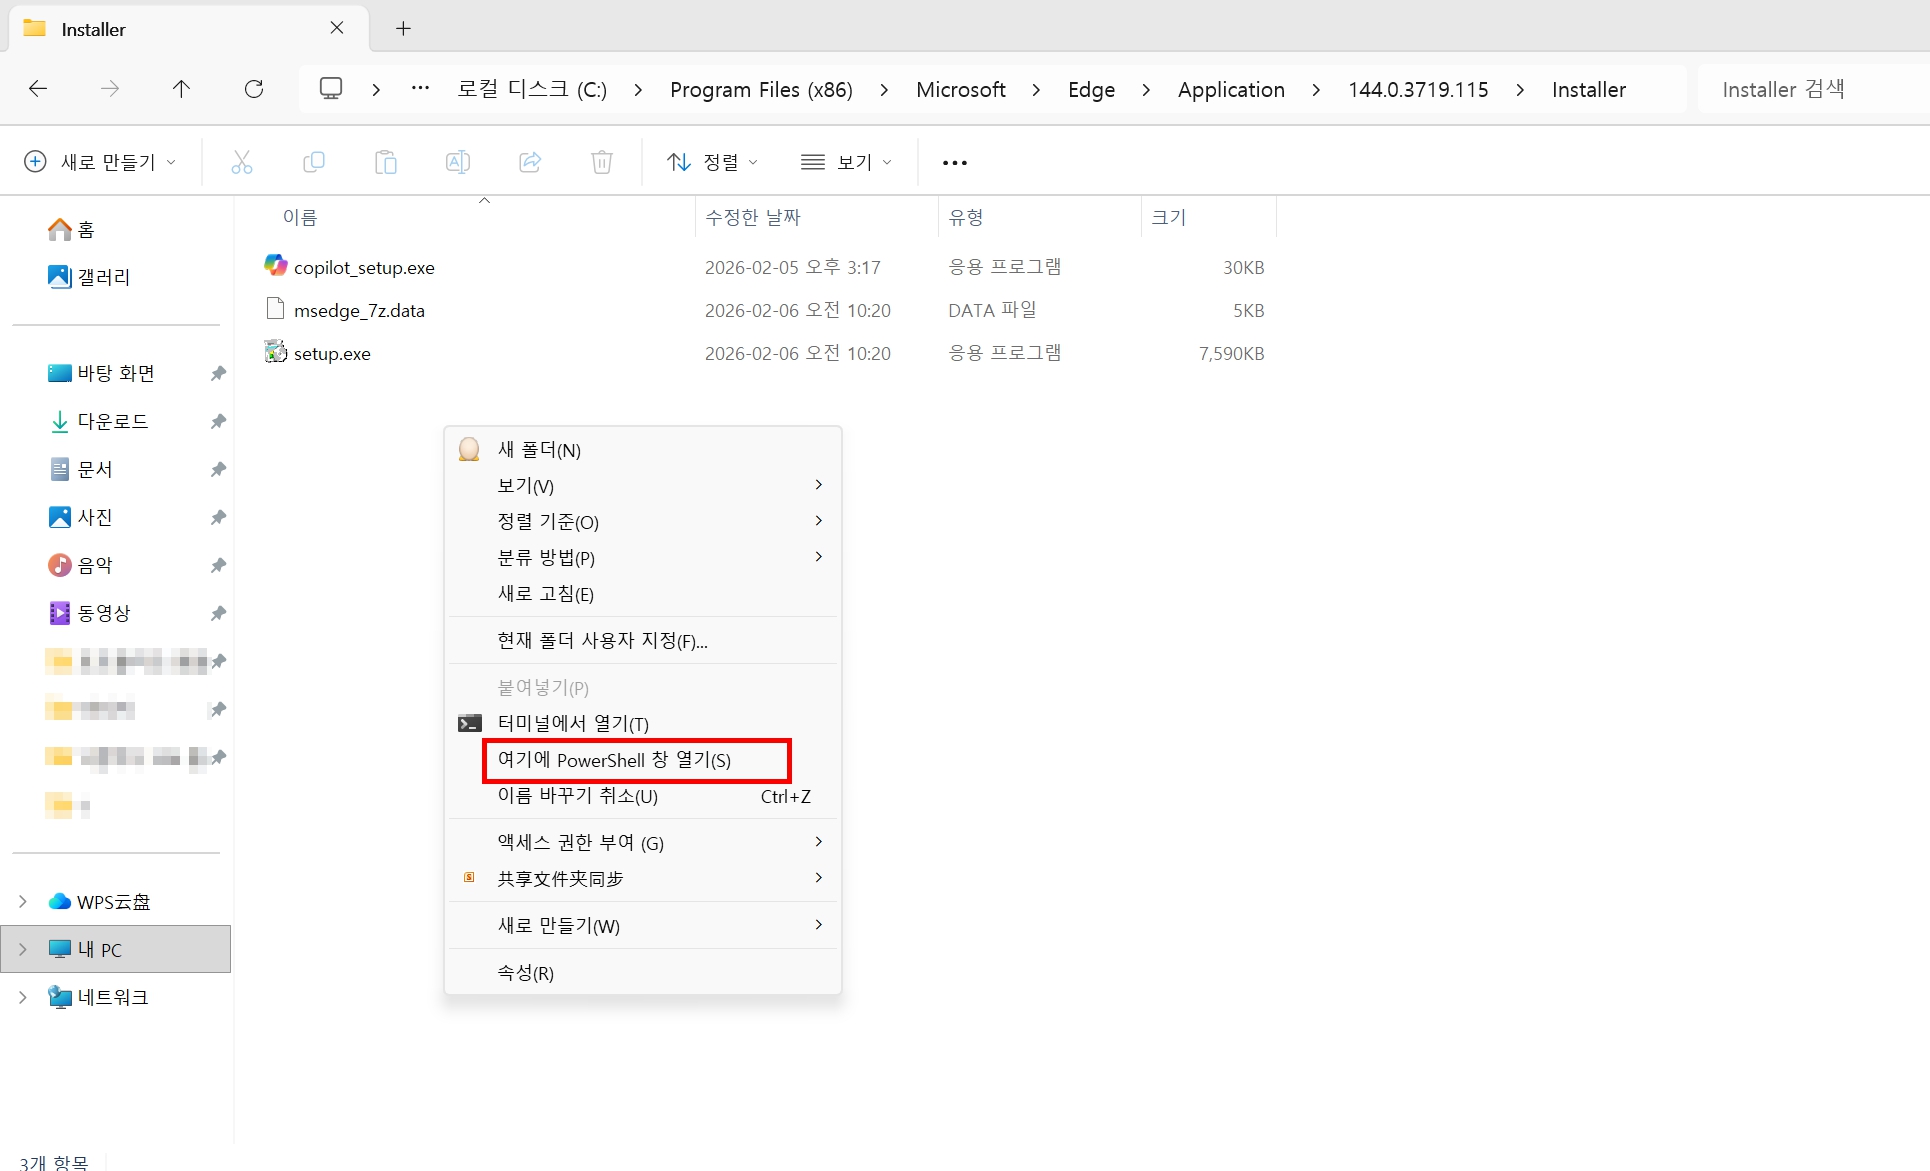The width and height of the screenshot is (1930, 1171).
Task: Click the Cut scissors icon
Action: click(x=242, y=161)
